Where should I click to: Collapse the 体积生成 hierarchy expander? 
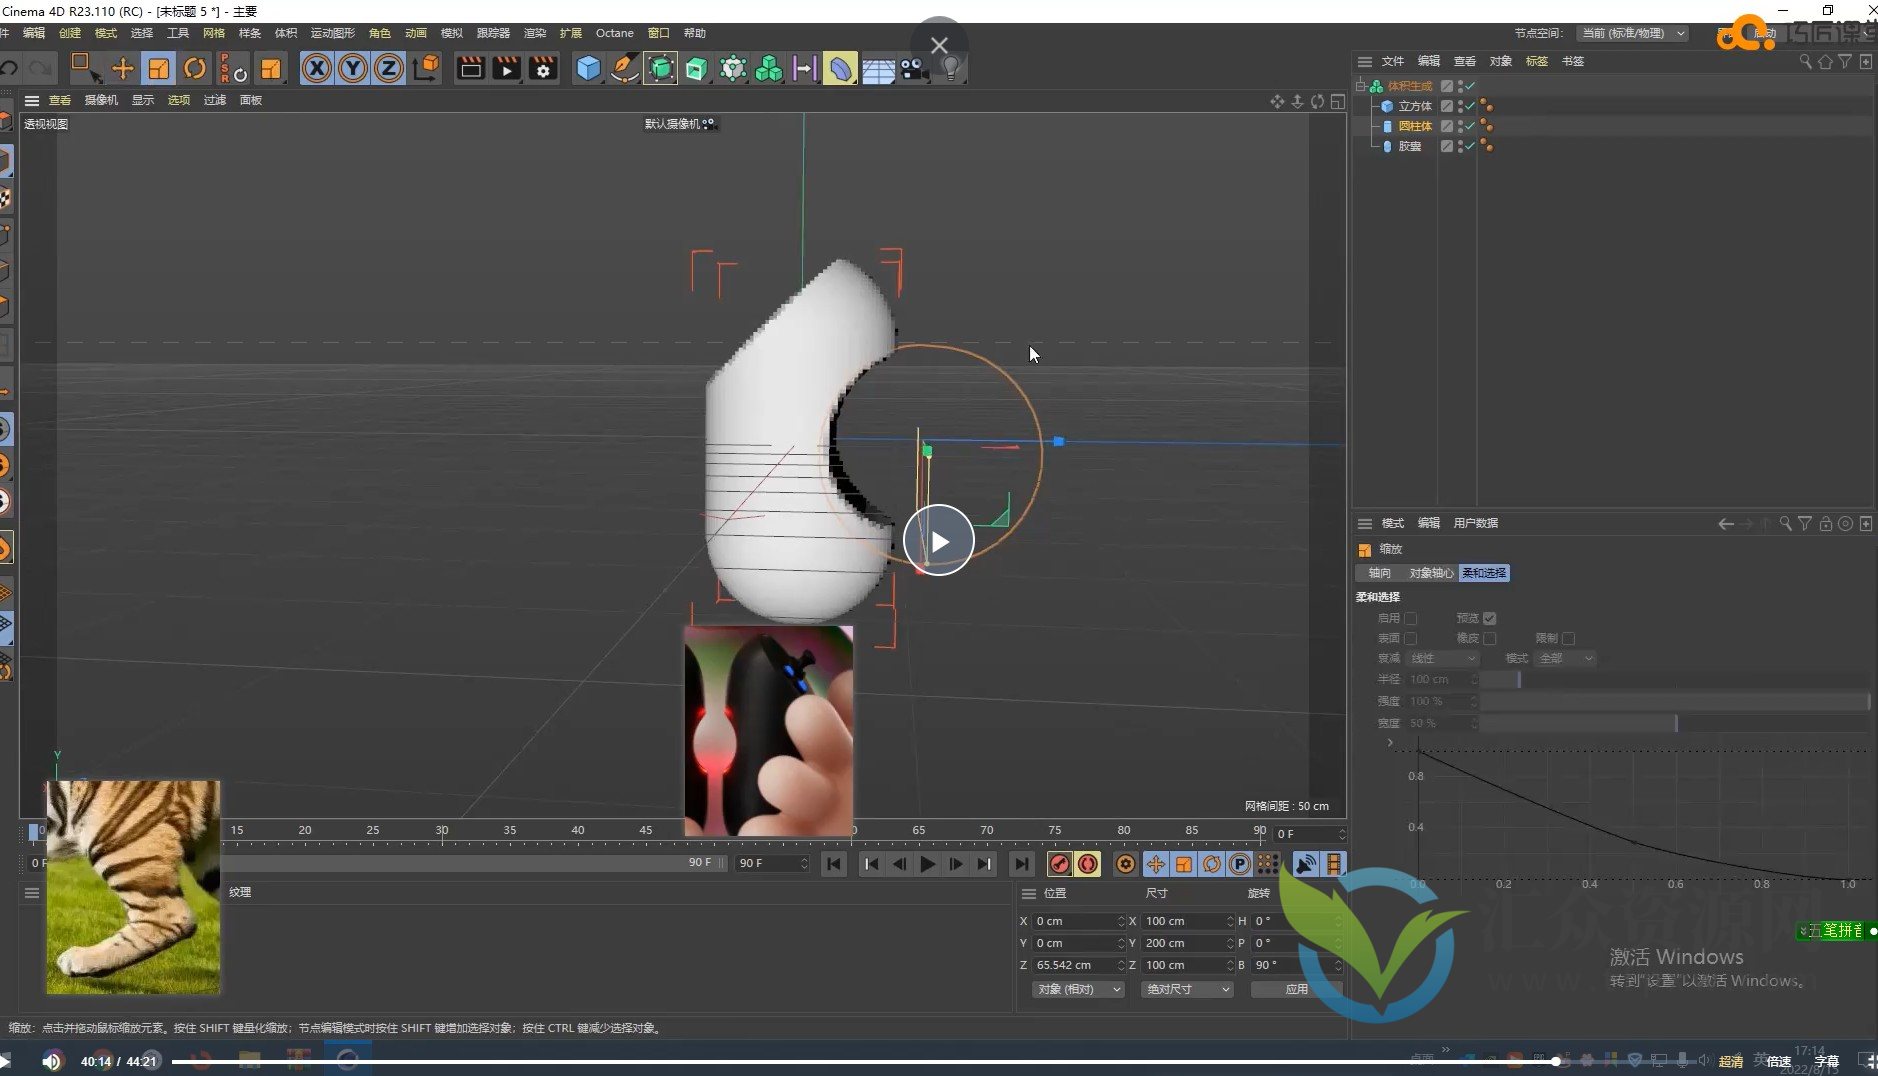[1359, 85]
